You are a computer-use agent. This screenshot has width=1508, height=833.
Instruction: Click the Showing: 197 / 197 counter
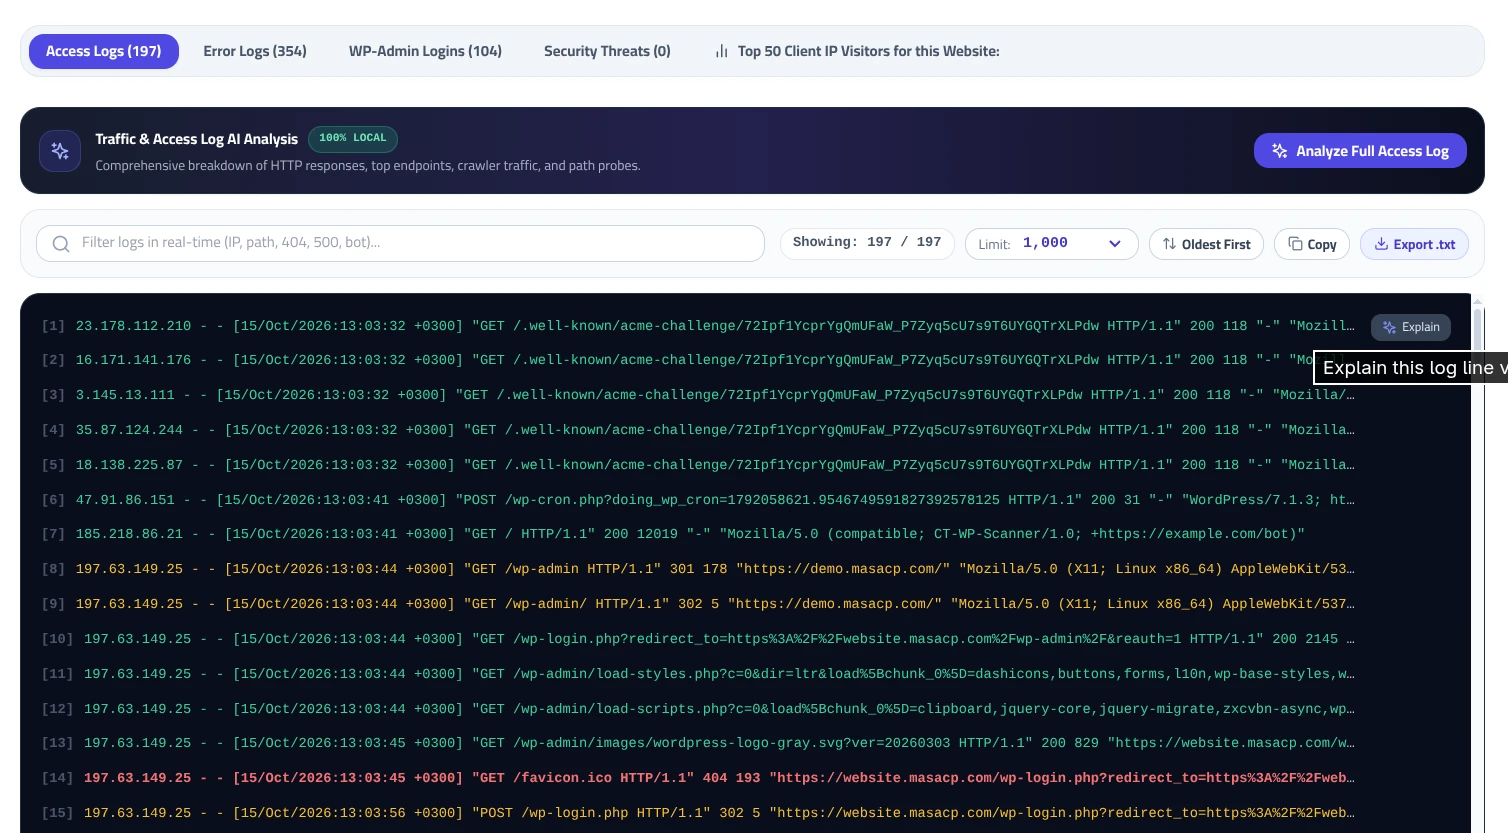[867, 243]
